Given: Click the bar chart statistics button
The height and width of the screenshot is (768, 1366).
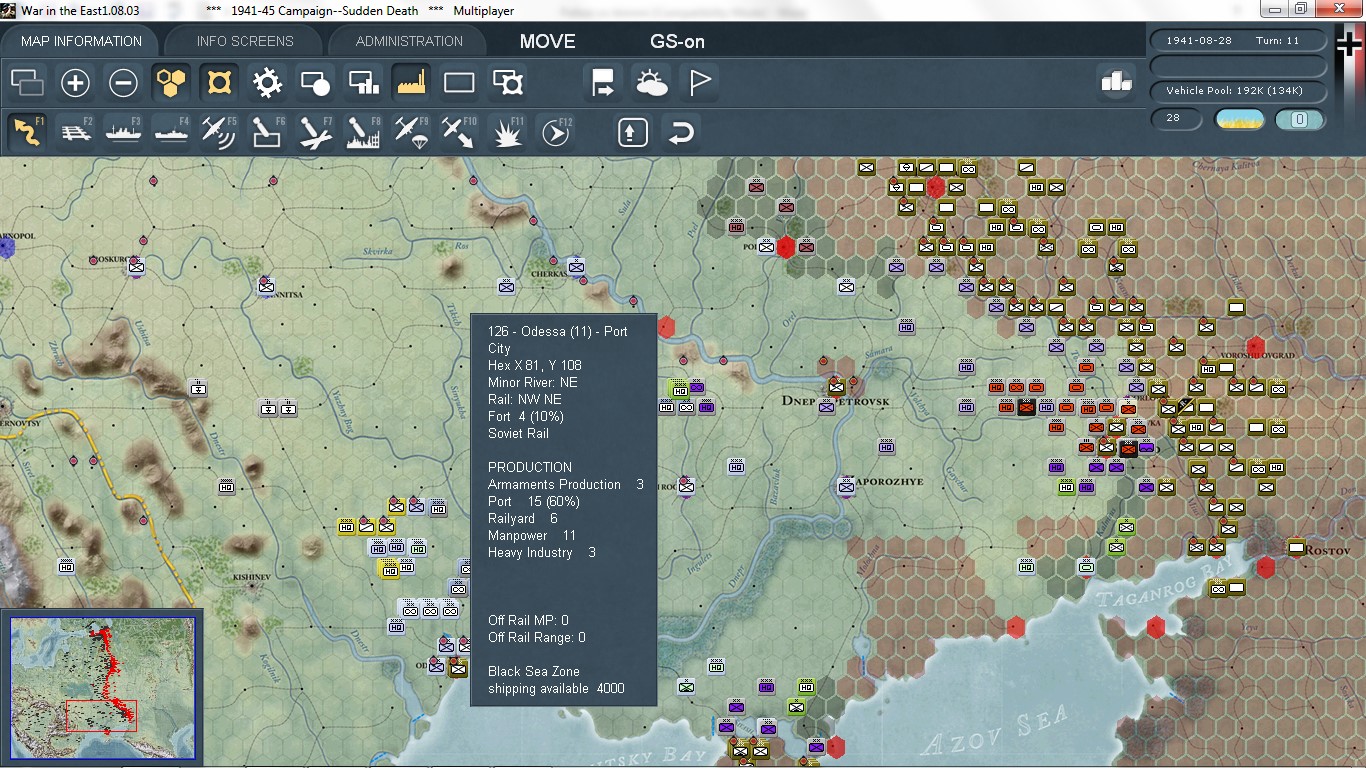Looking at the screenshot, I should [x=1116, y=83].
